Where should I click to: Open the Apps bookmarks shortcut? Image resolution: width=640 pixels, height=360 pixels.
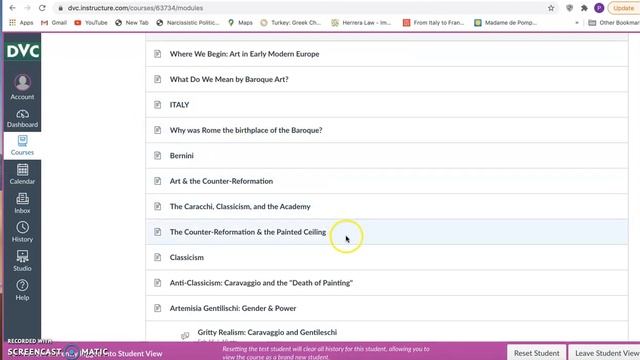tap(21, 23)
